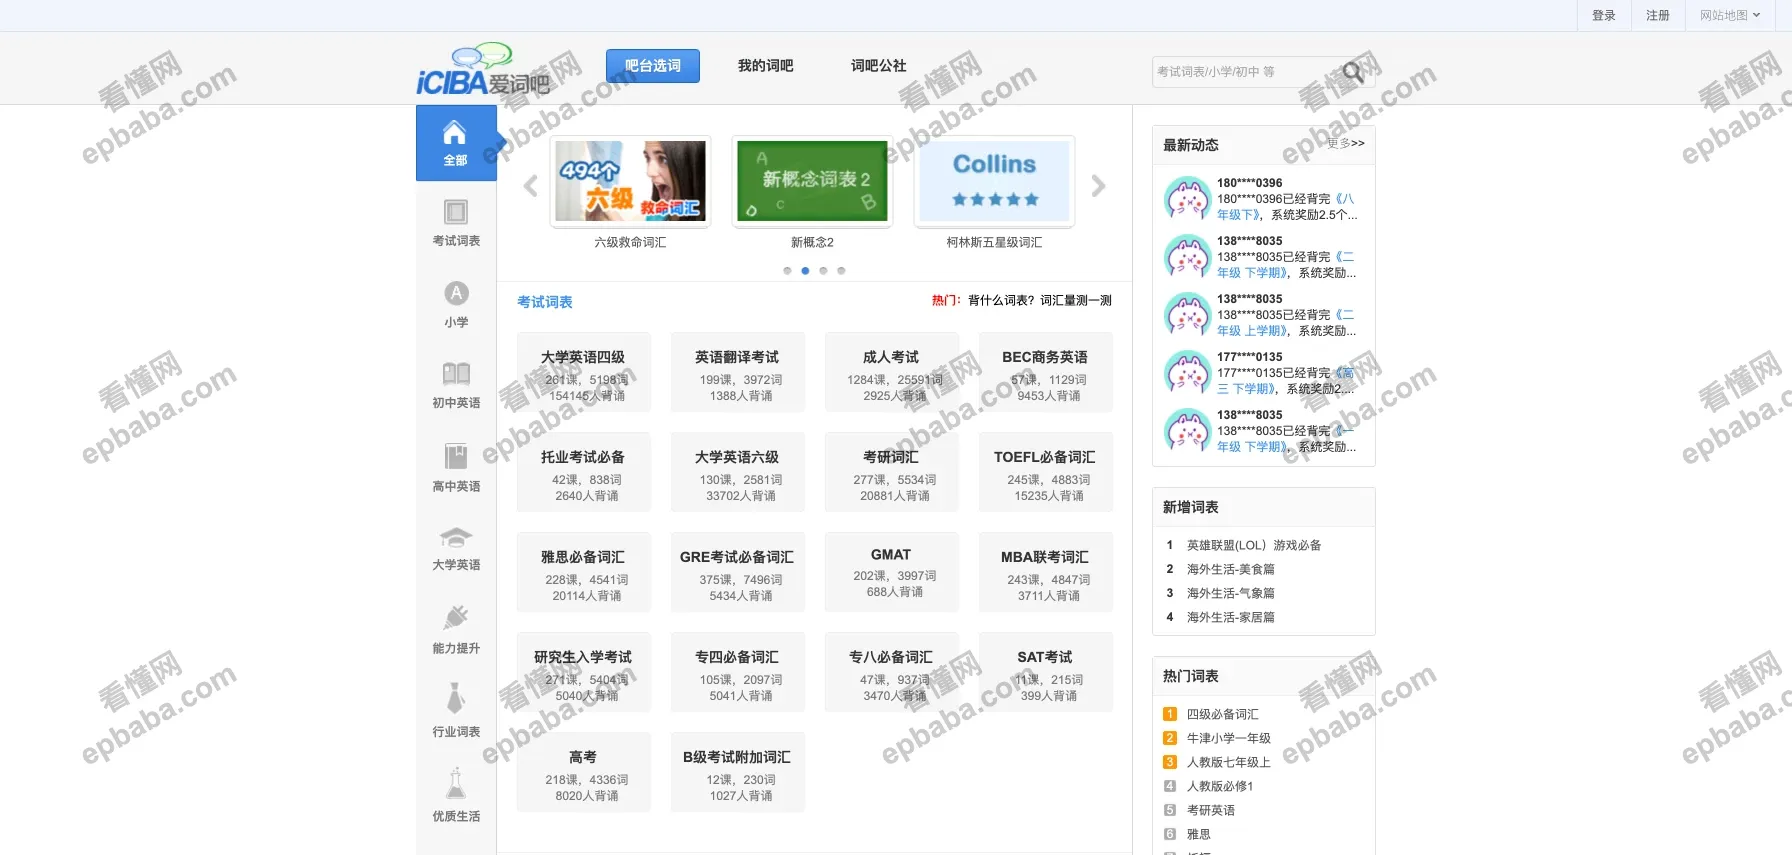Open 网站地图 dropdown menu

(1730, 15)
